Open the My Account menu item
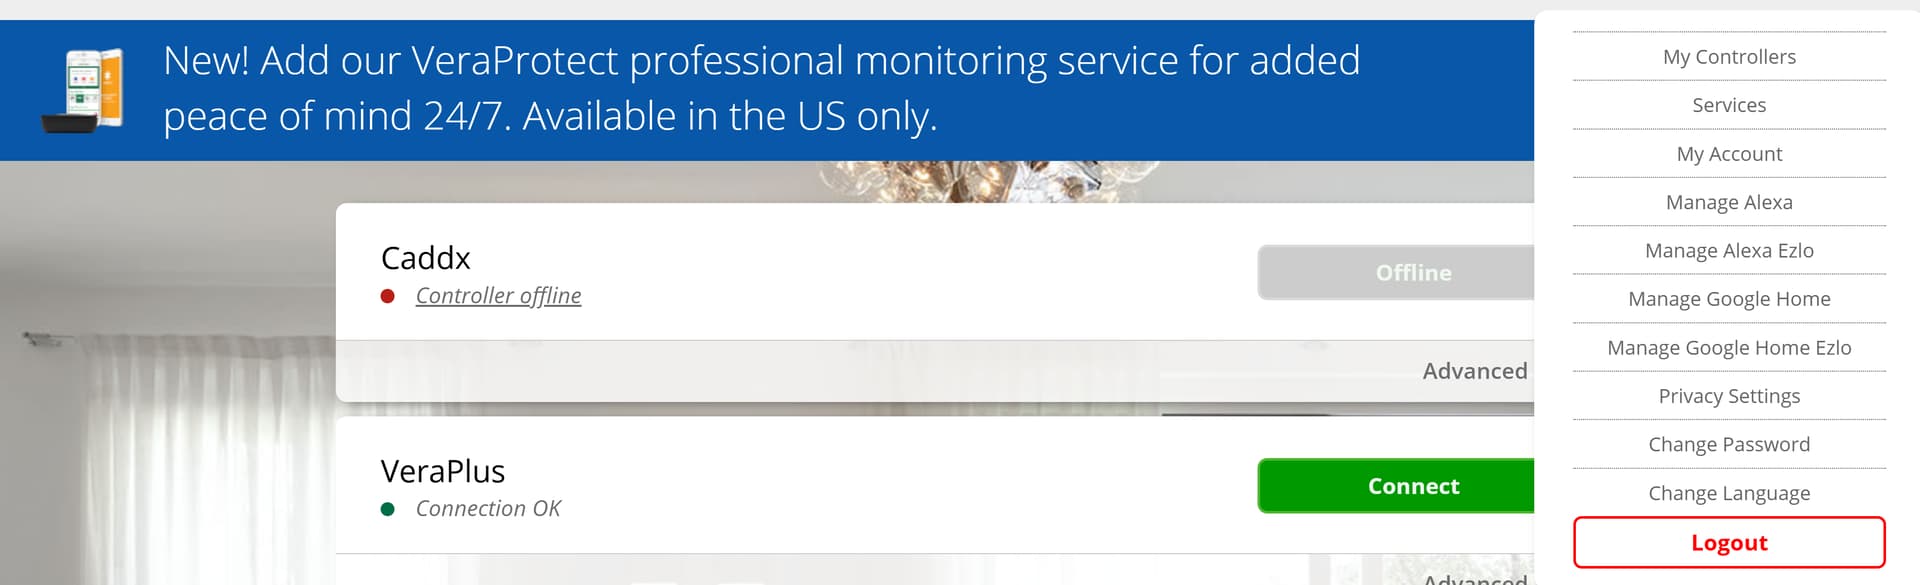The image size is (1920, 585). pyautogui.click(x=1729, y=154)
